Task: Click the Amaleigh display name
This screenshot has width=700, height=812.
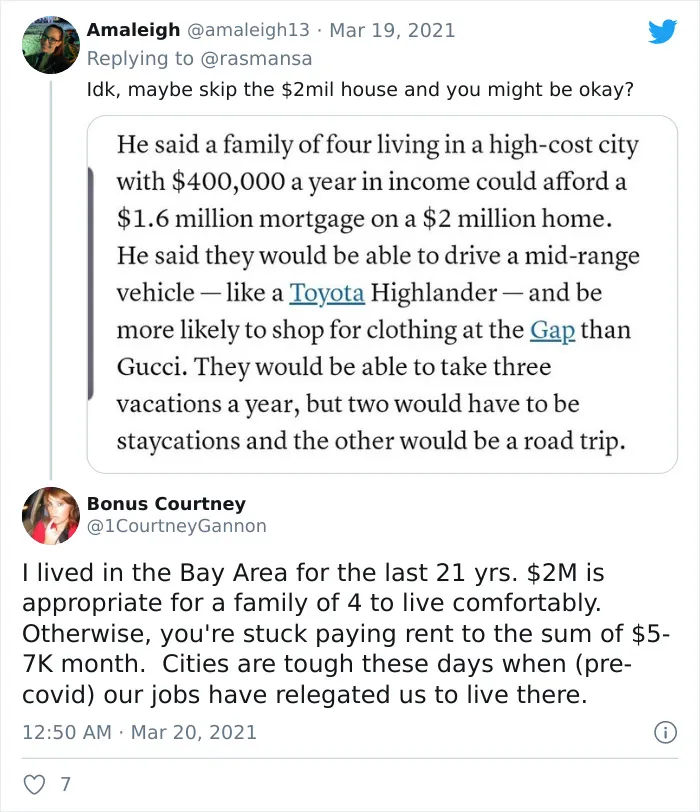Action: click(x=133, y=30)
